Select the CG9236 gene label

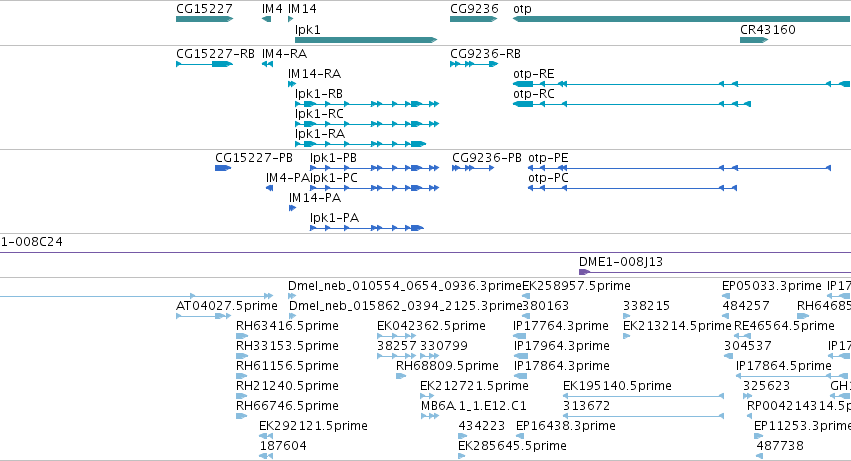coord(474,9)
